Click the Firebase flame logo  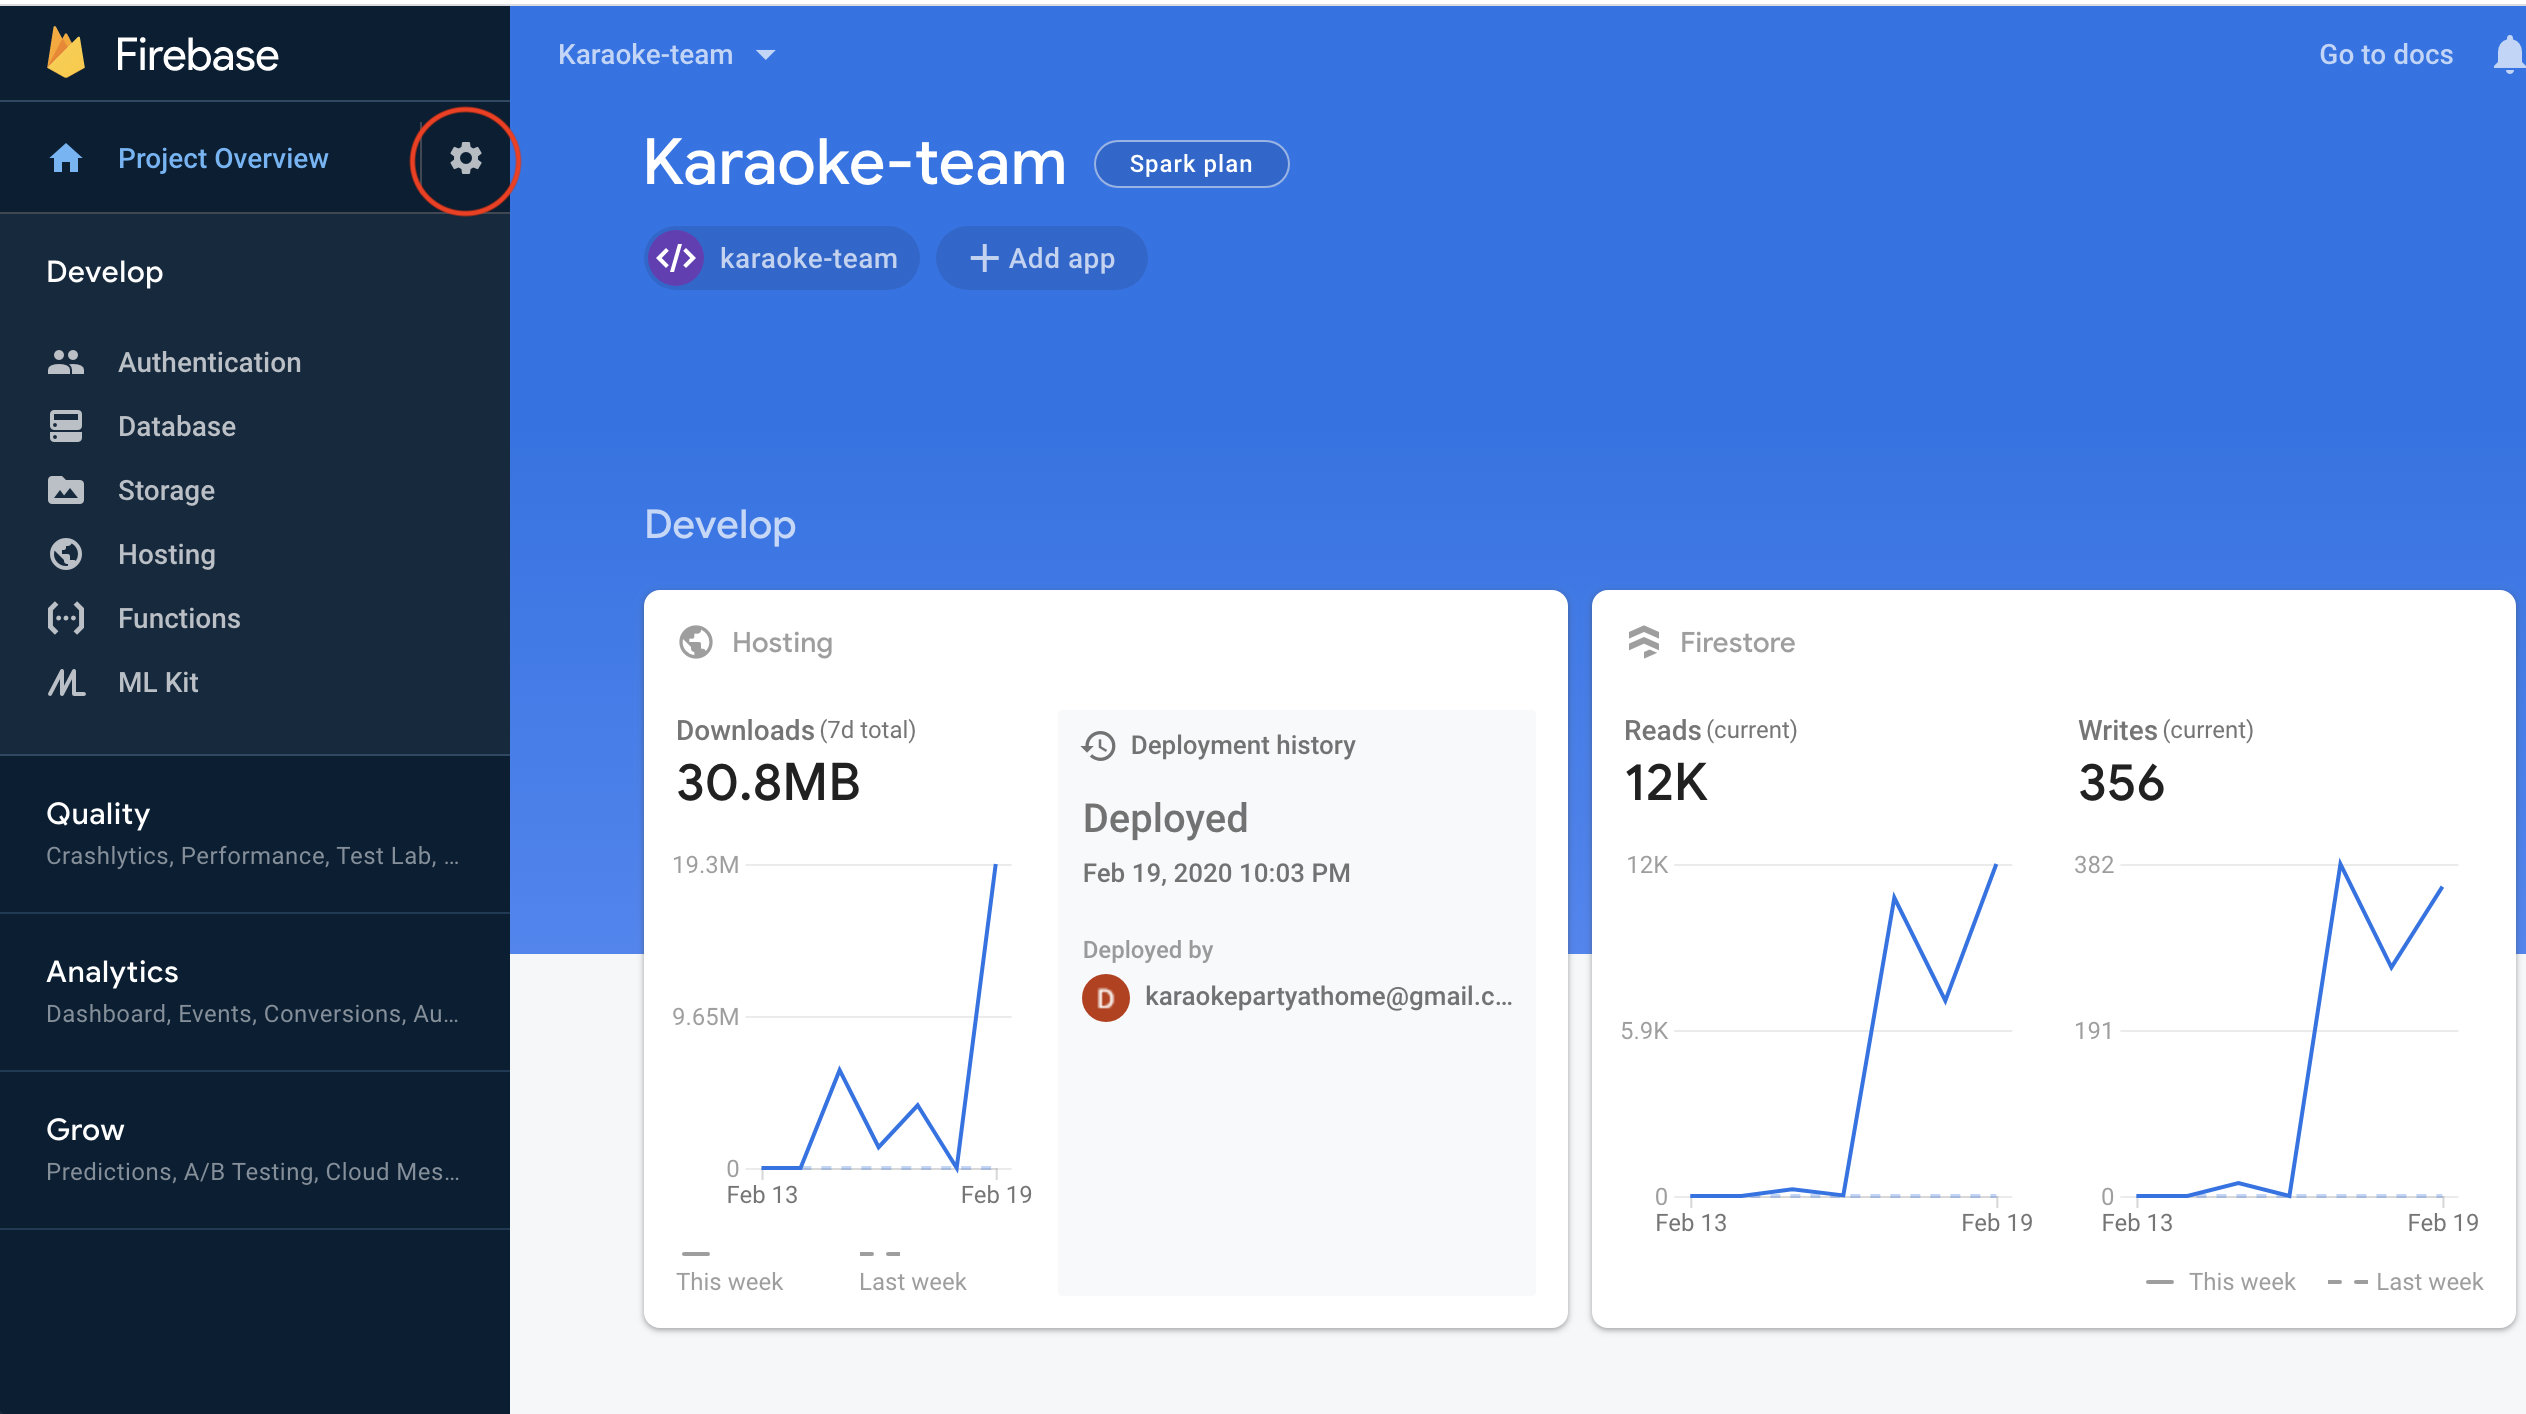[67, 53]
